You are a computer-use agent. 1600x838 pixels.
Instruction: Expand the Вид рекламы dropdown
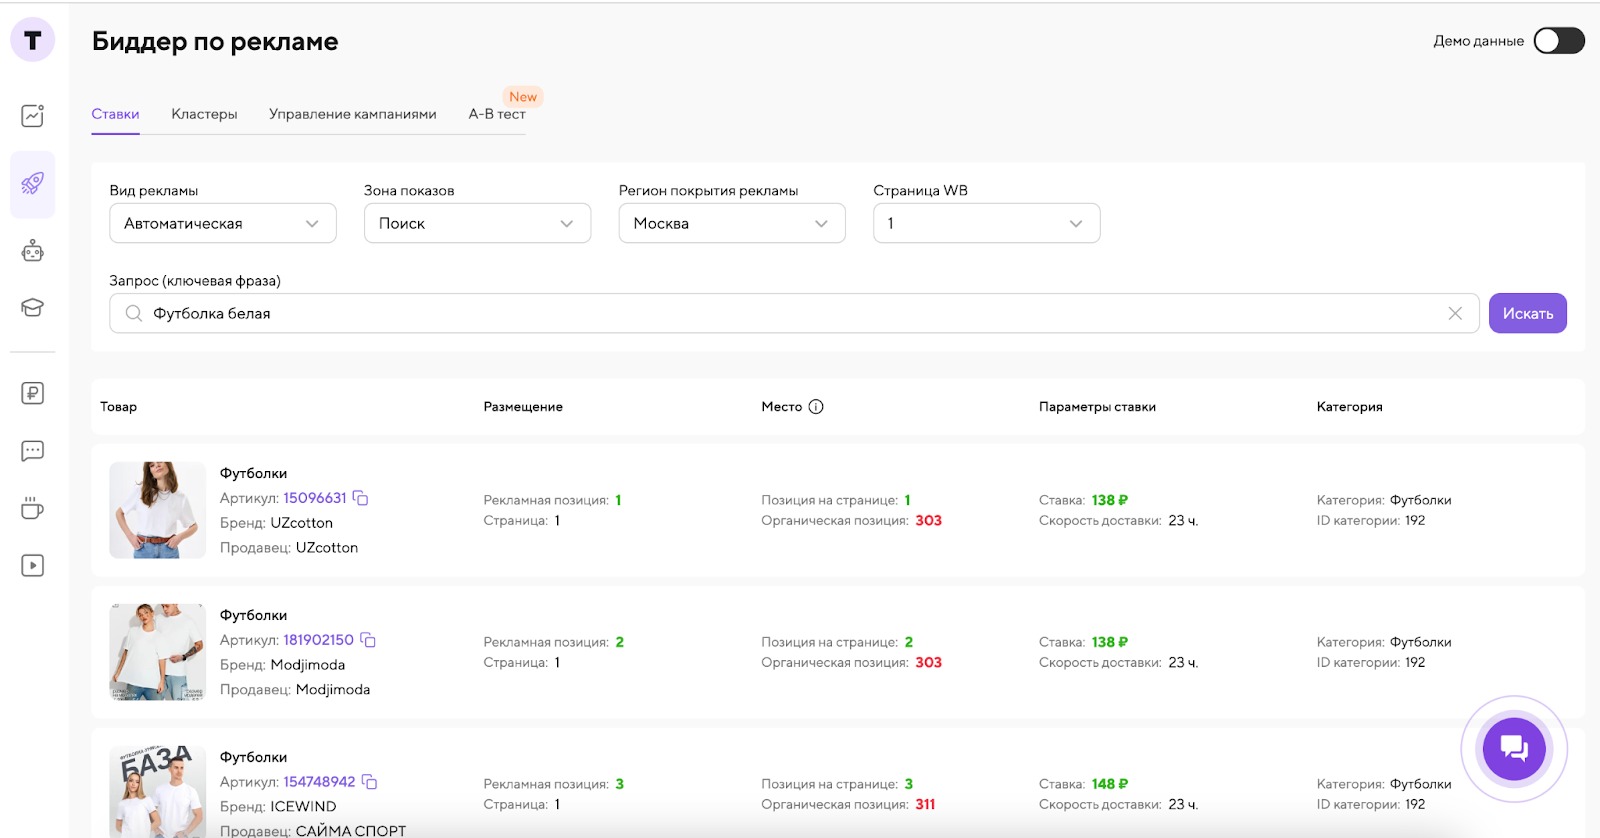[x=222, y=223]
